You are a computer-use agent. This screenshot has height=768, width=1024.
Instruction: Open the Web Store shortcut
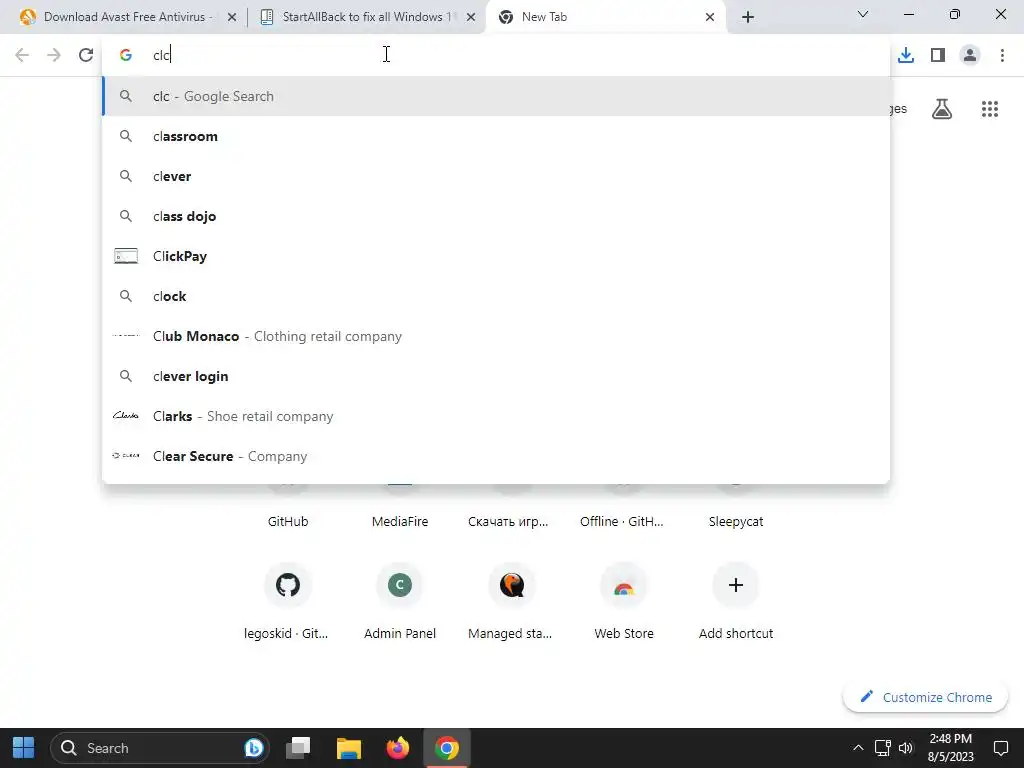624,601
